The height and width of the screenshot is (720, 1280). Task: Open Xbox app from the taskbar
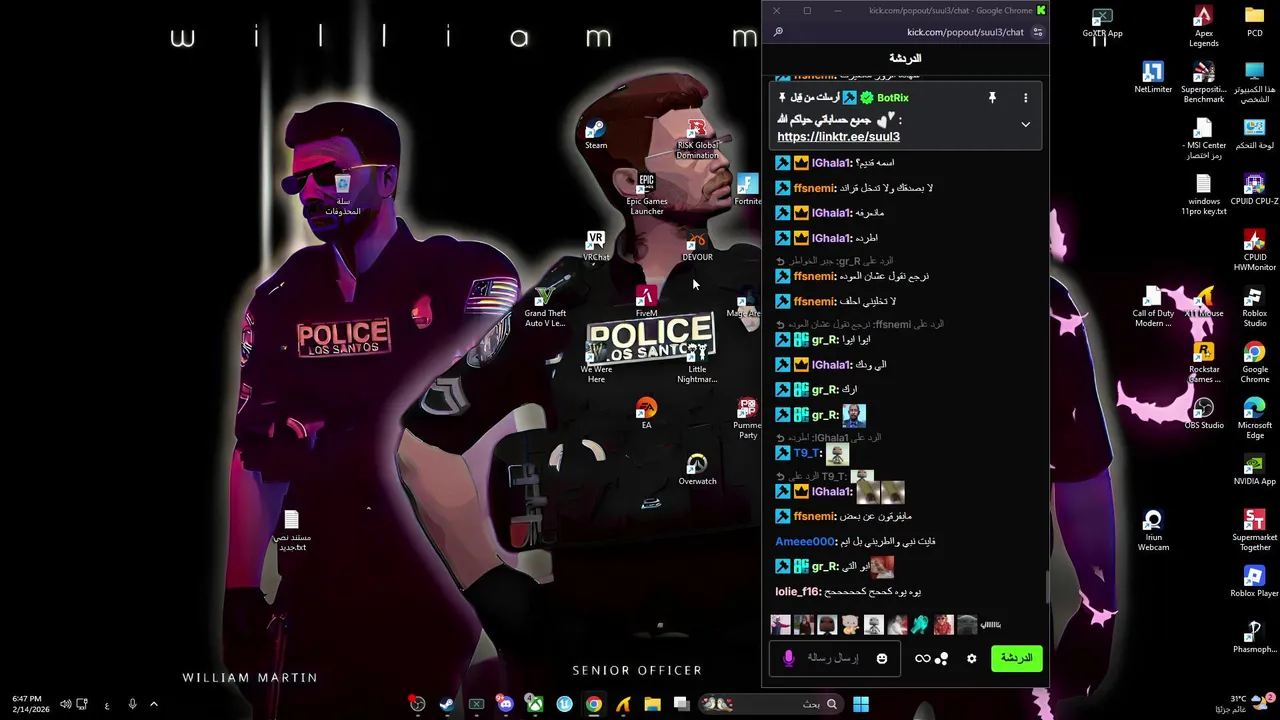(x=535, y=705)
